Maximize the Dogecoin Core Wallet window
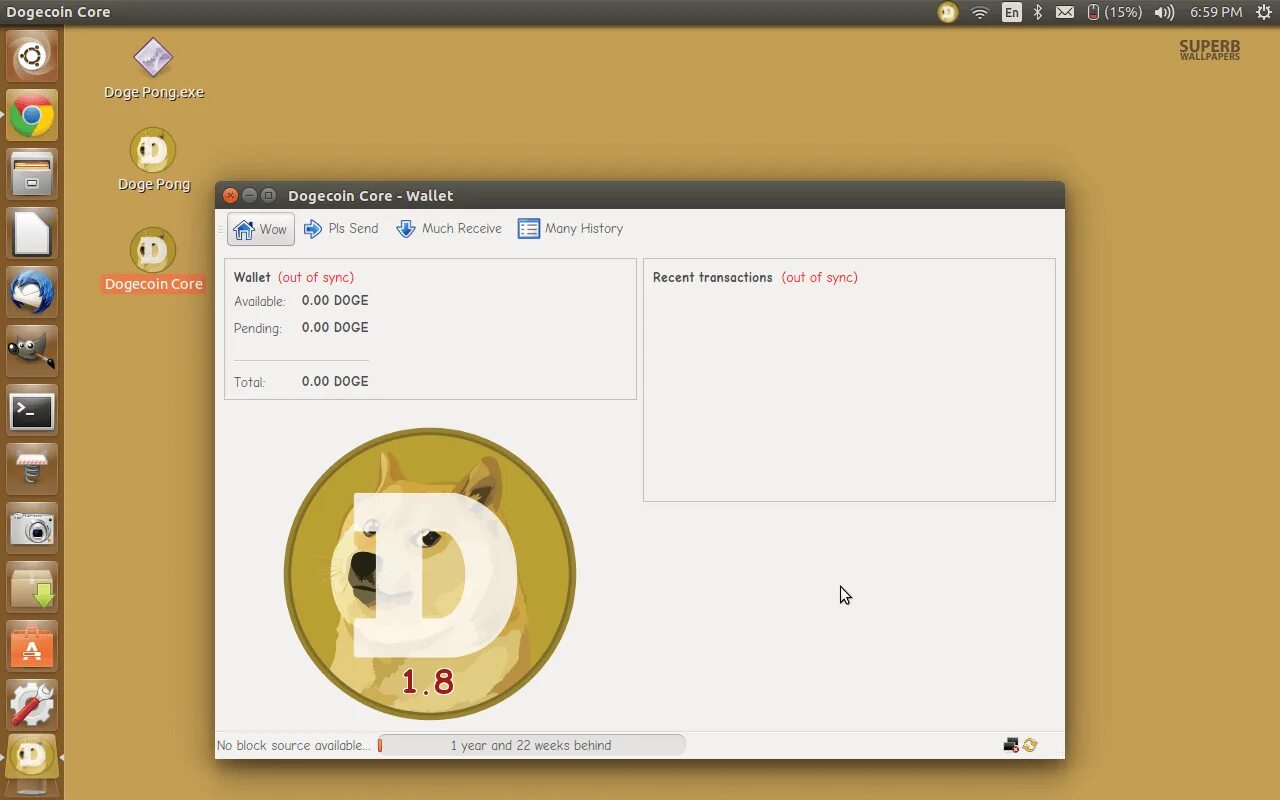The width and height of the screenshot is (1280, 800). [268, 195]
